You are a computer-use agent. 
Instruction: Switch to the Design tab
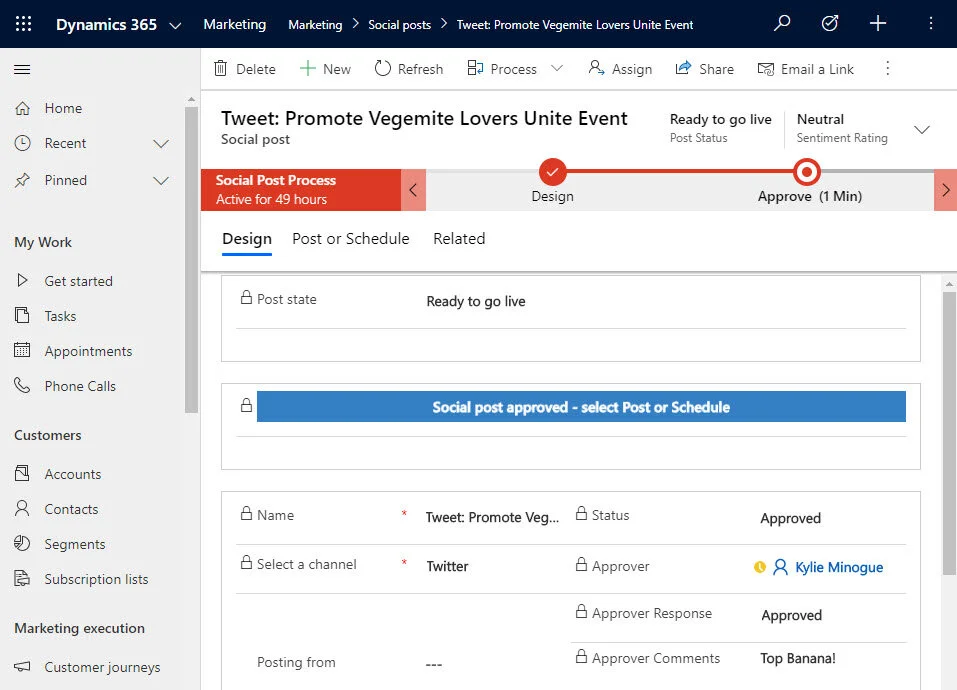[x=247, y=239]
